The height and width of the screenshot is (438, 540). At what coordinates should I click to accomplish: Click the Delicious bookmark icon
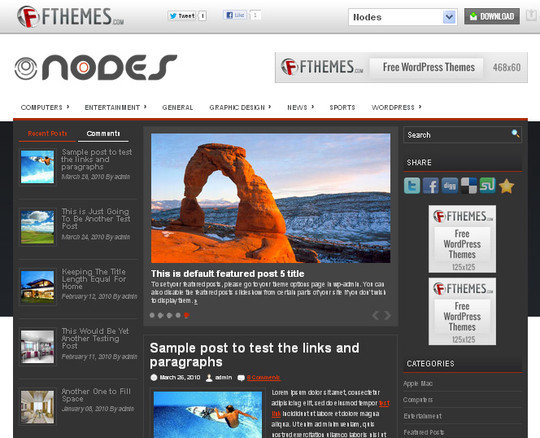pos(469,186)
